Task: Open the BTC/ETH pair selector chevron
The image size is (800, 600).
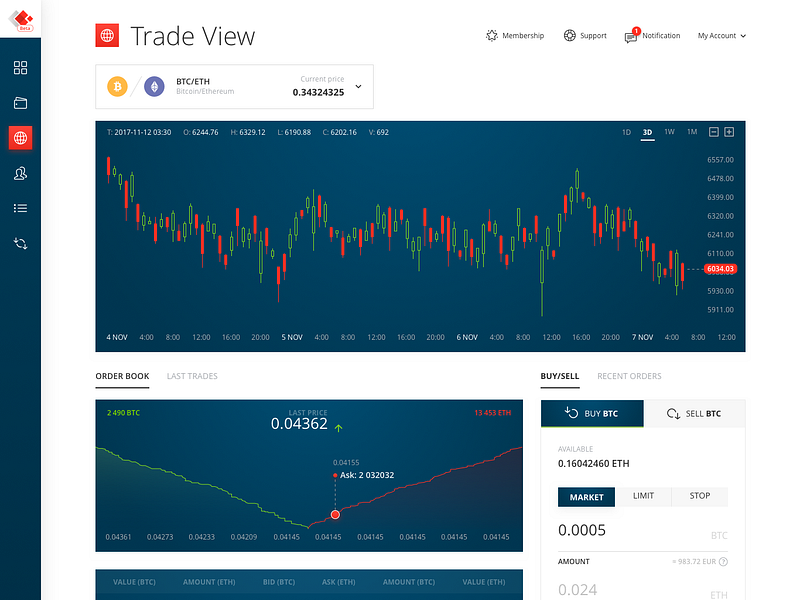Action: click(x=357, y=87)
